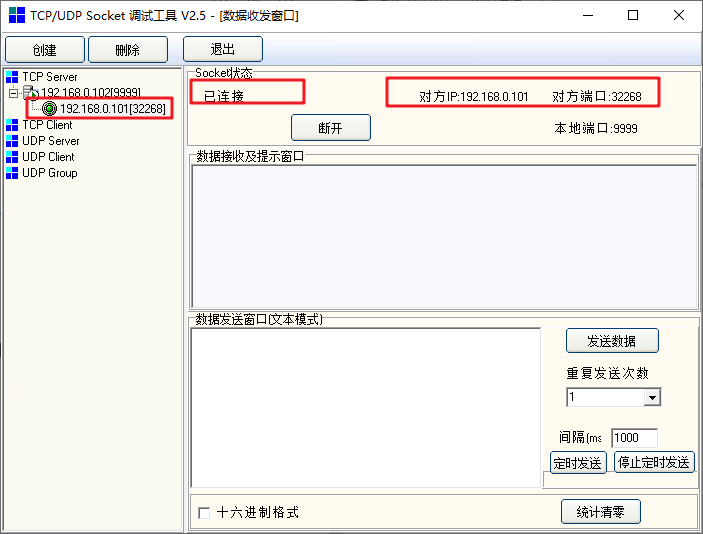Click inside the 数据发送窗口 send text area
This screenshot has width=703, height=534.
[x=365, y=408]
